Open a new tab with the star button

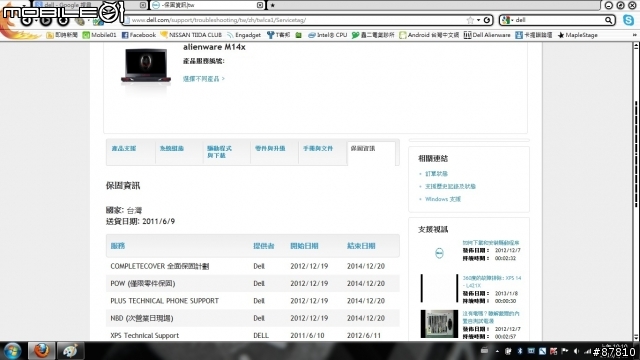[x=273, y=5]
